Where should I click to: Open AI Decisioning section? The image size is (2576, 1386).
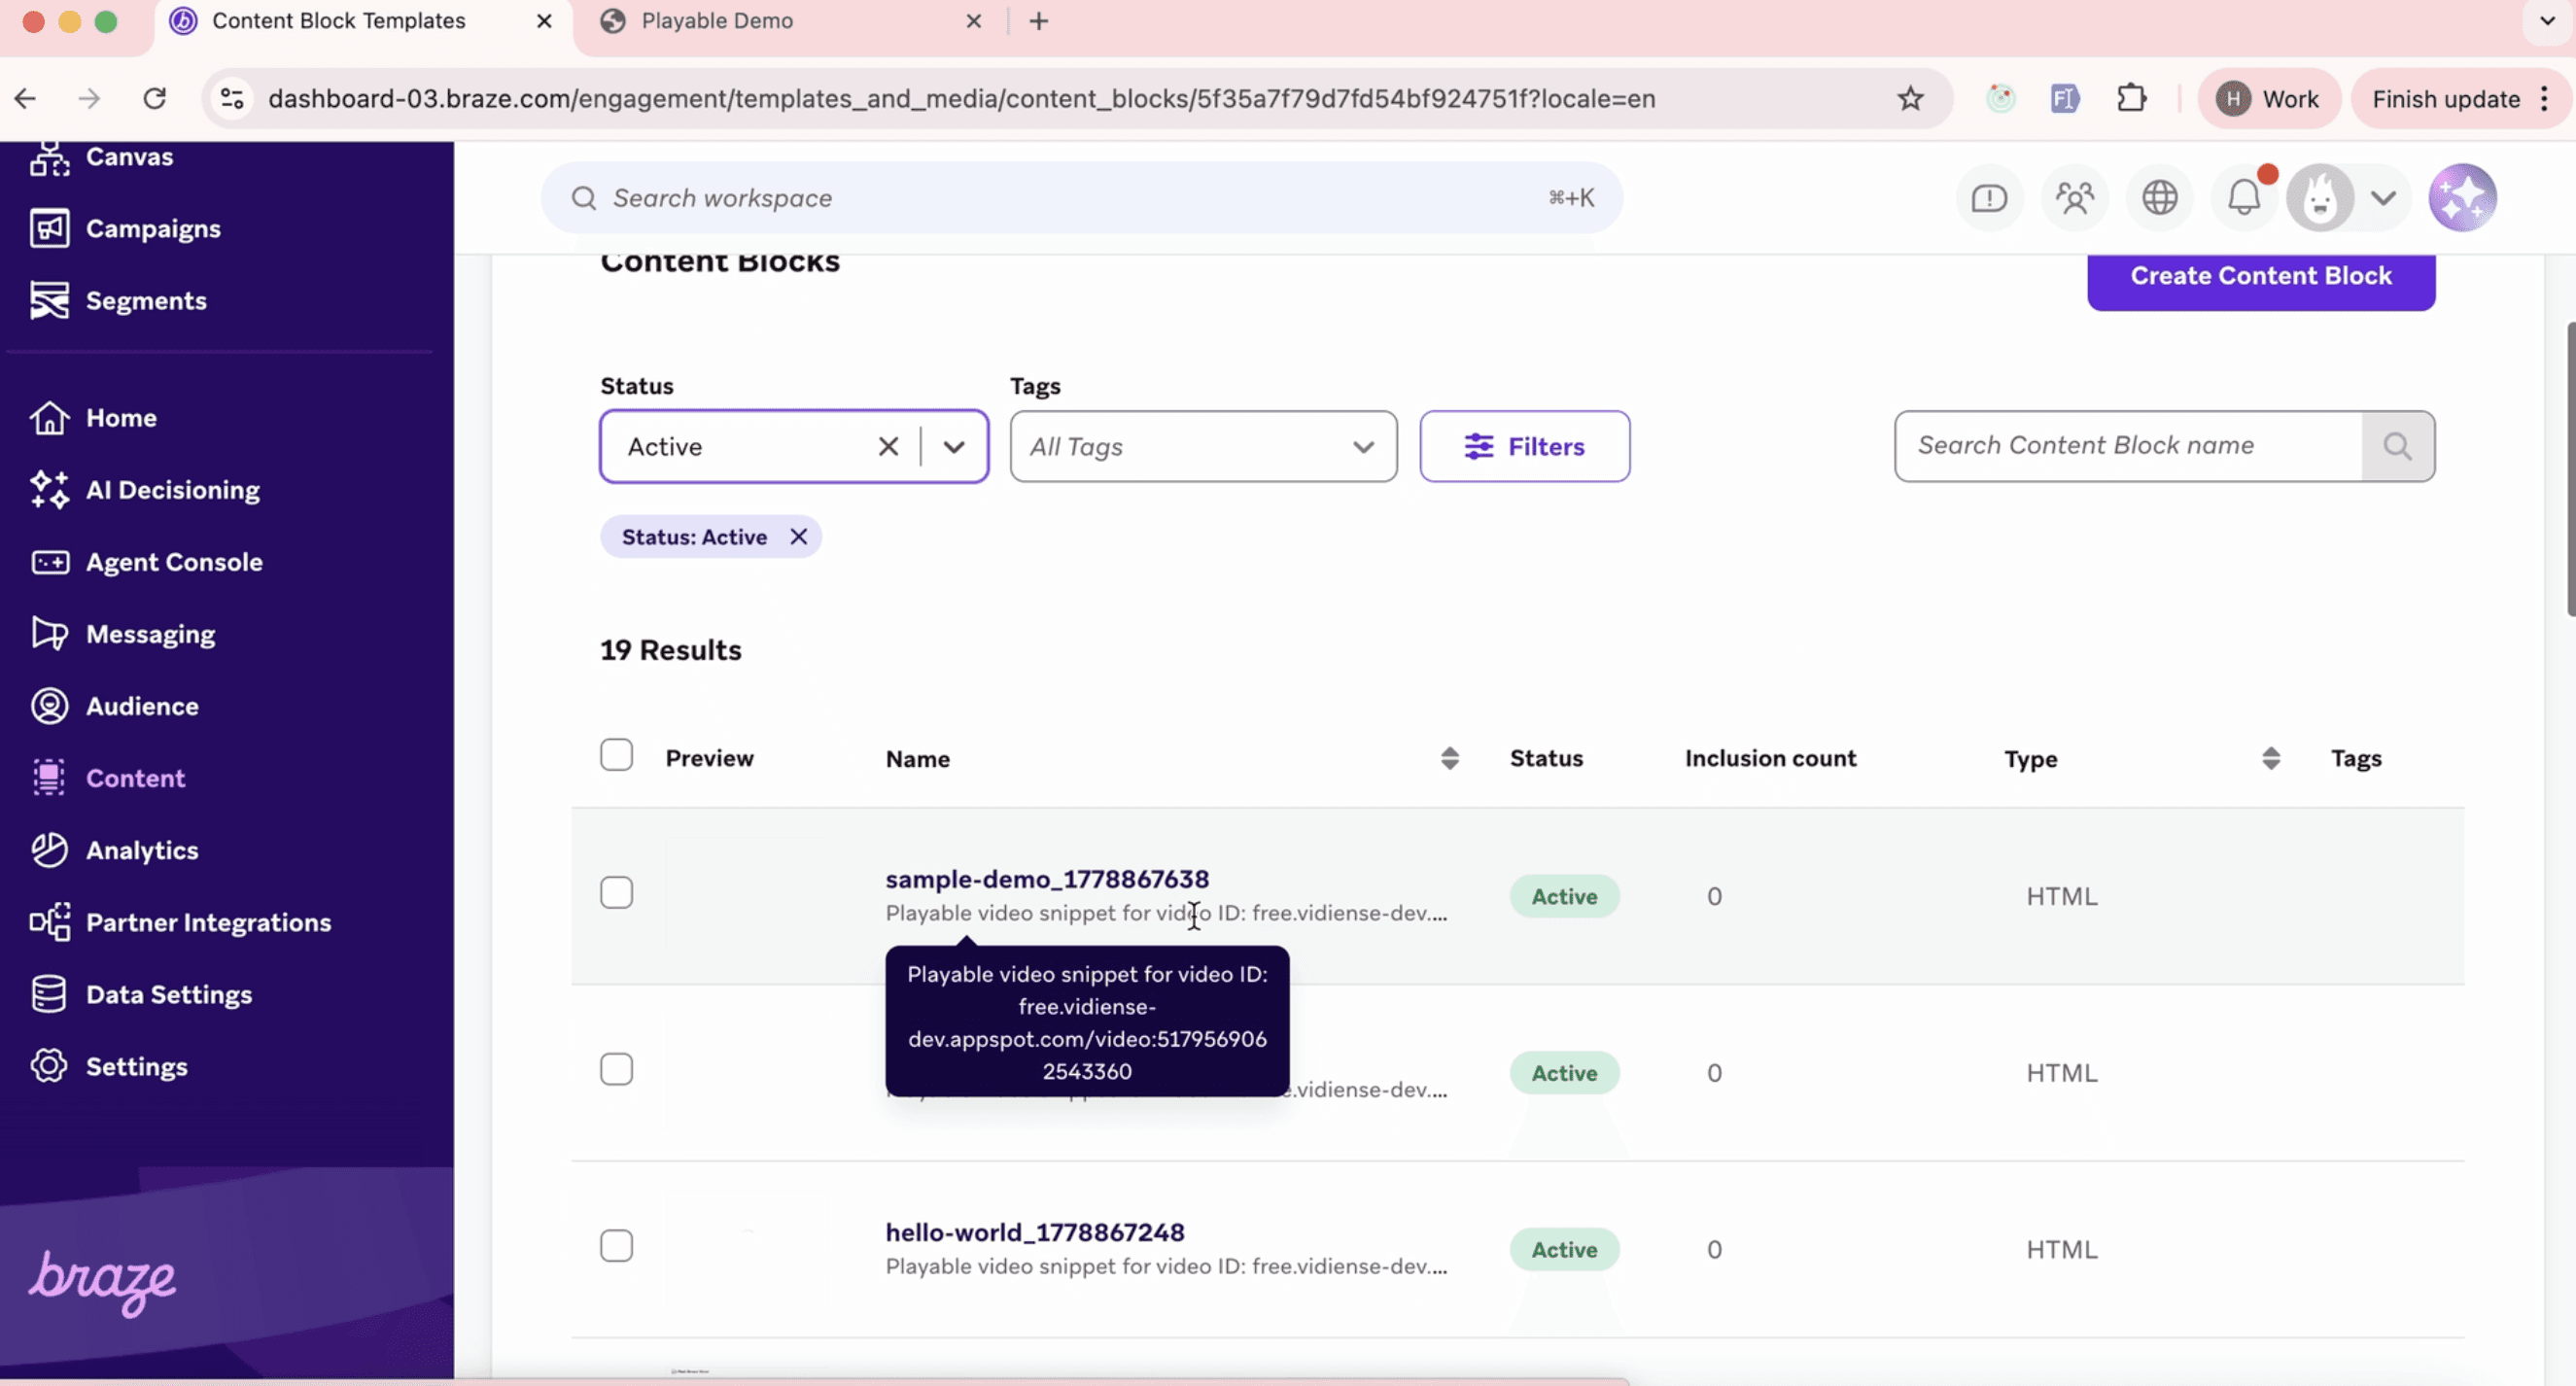pos(145,490)
